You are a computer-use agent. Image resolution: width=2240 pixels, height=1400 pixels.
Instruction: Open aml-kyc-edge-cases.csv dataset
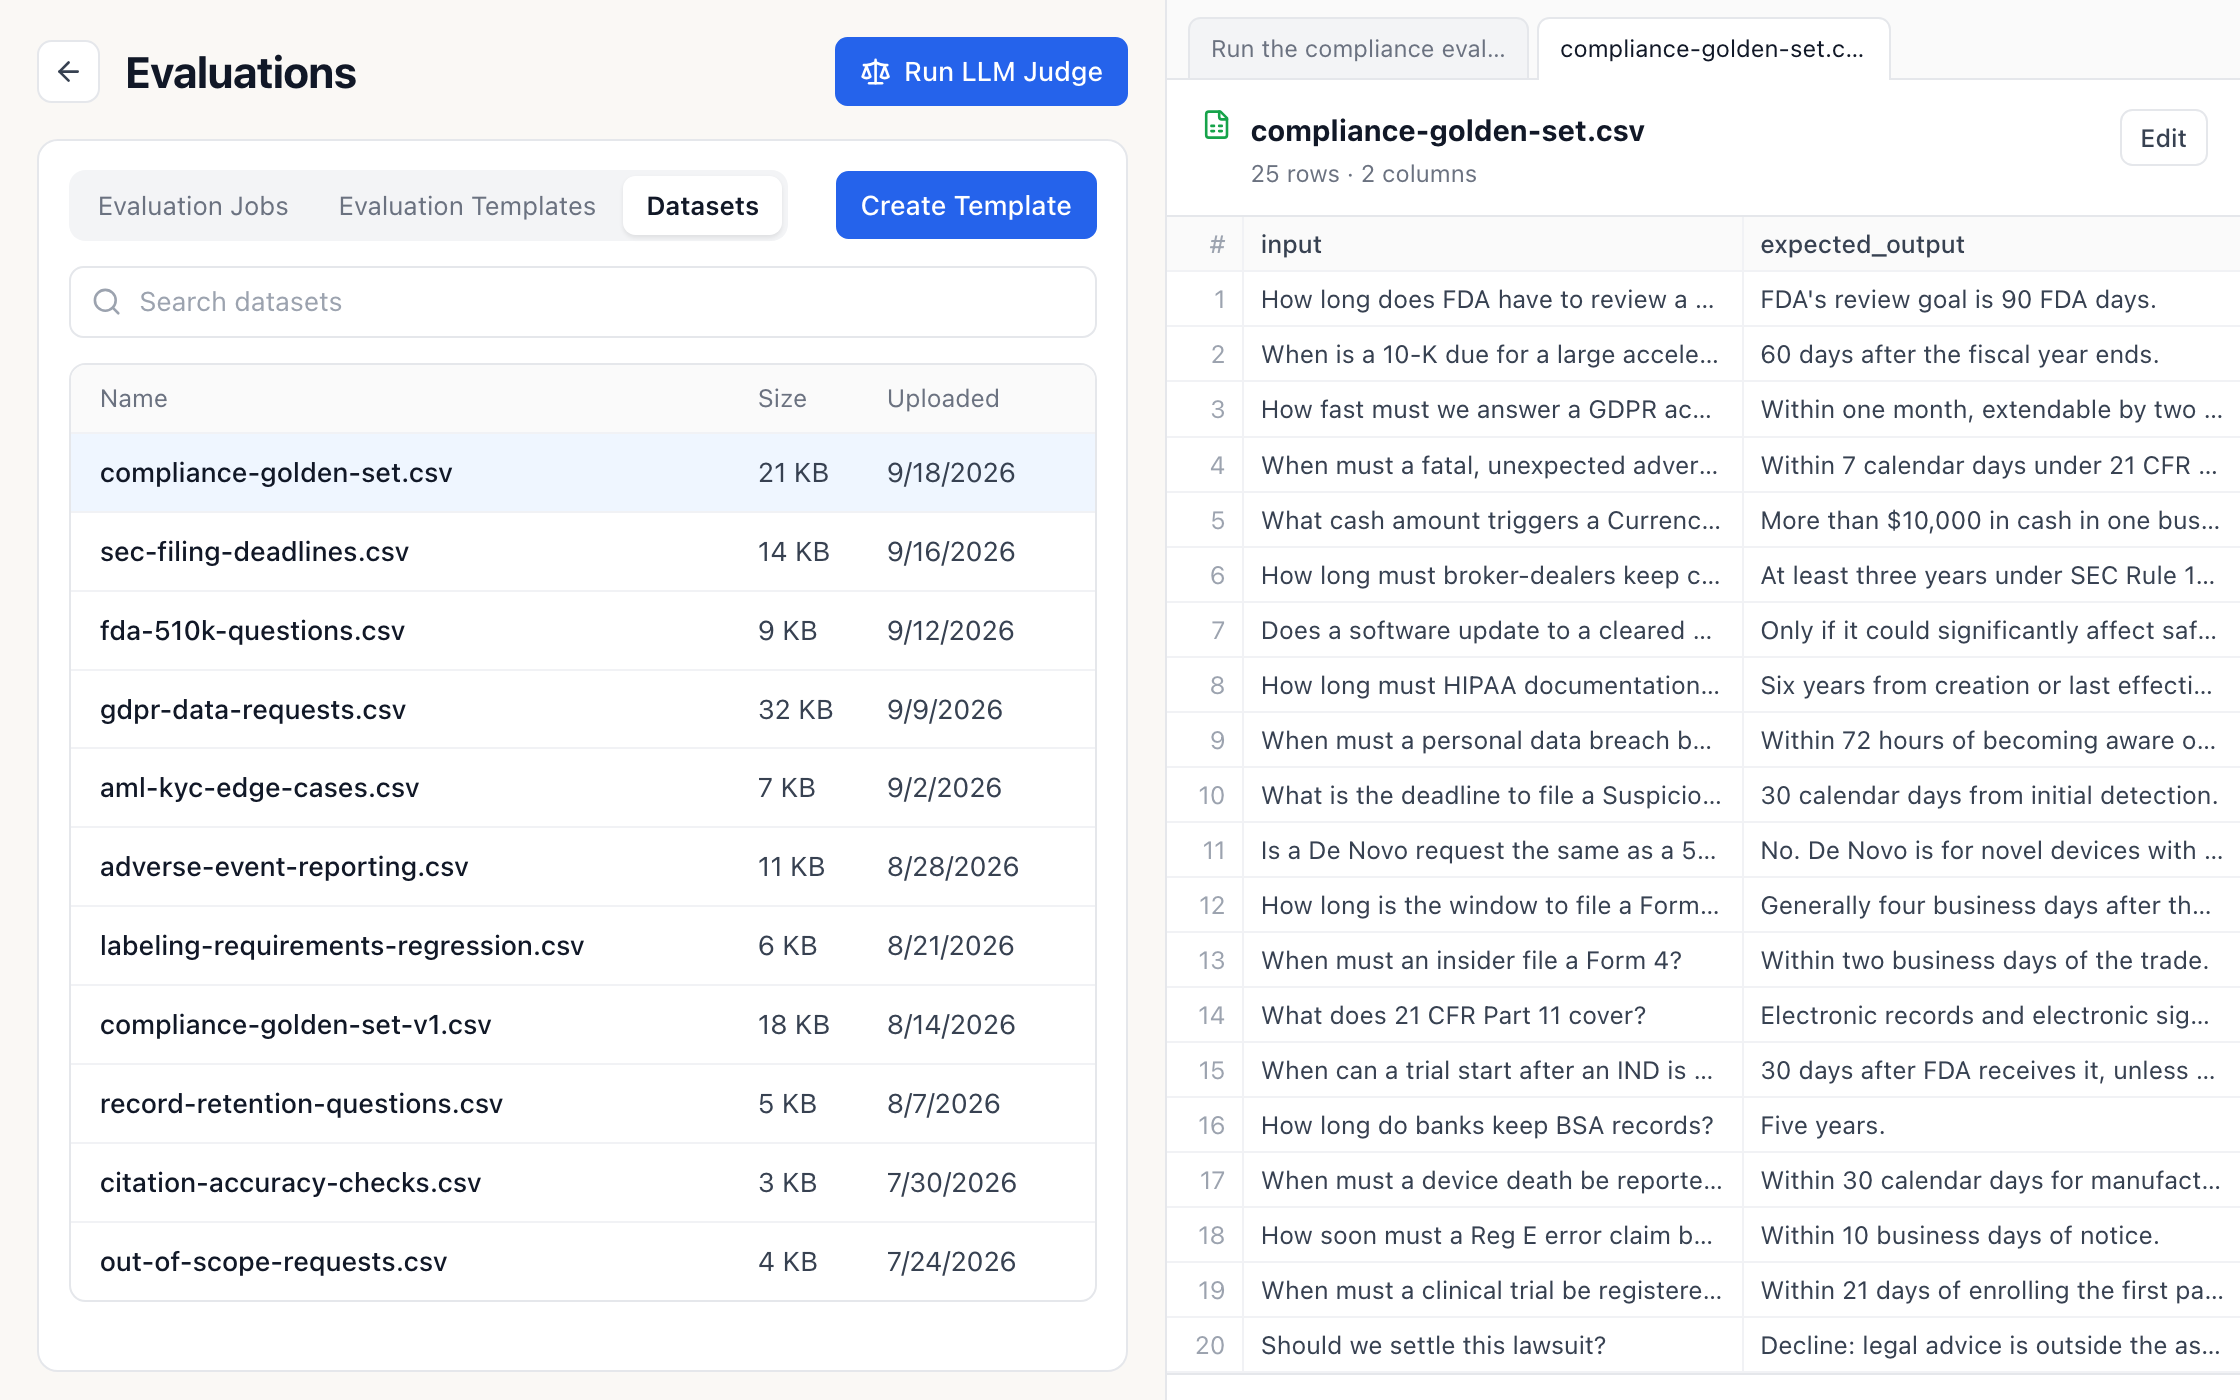click(583, 788)
